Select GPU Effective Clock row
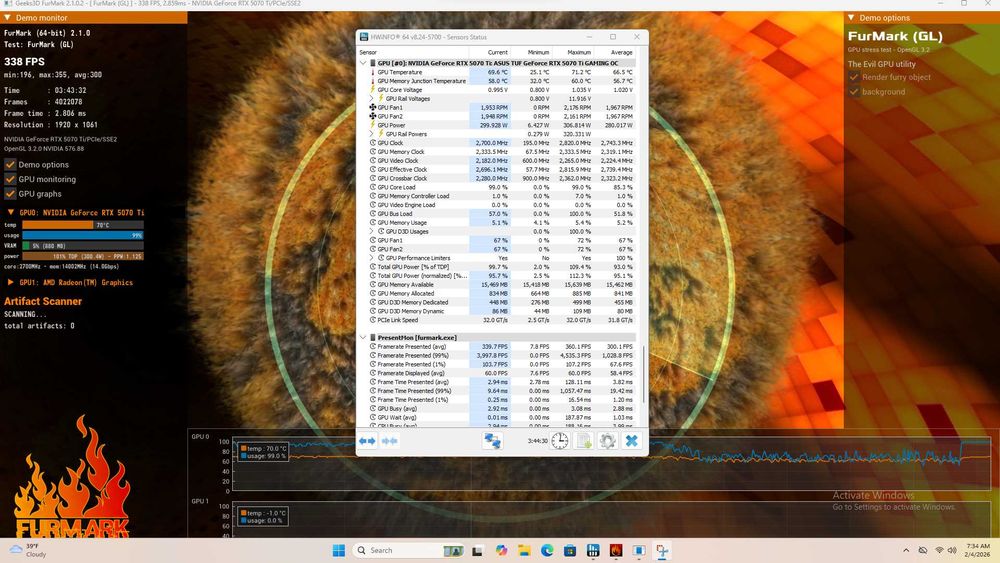 pyautogui.click(x=497, y=170)
